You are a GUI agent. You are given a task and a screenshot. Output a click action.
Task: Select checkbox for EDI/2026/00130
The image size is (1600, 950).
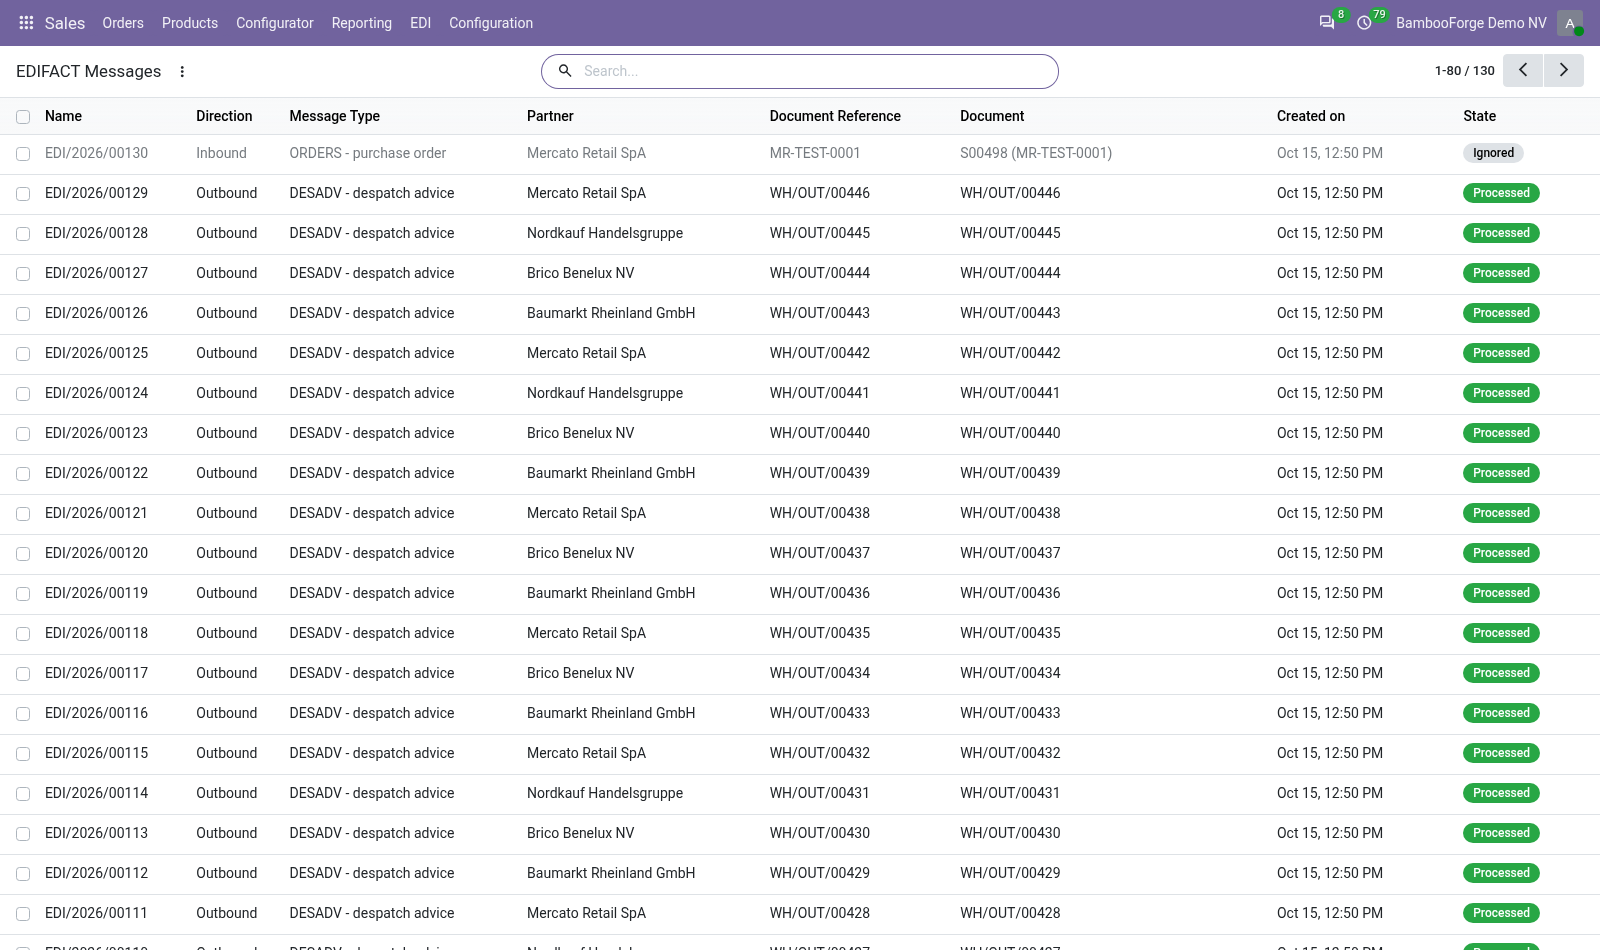pos(23,154)
